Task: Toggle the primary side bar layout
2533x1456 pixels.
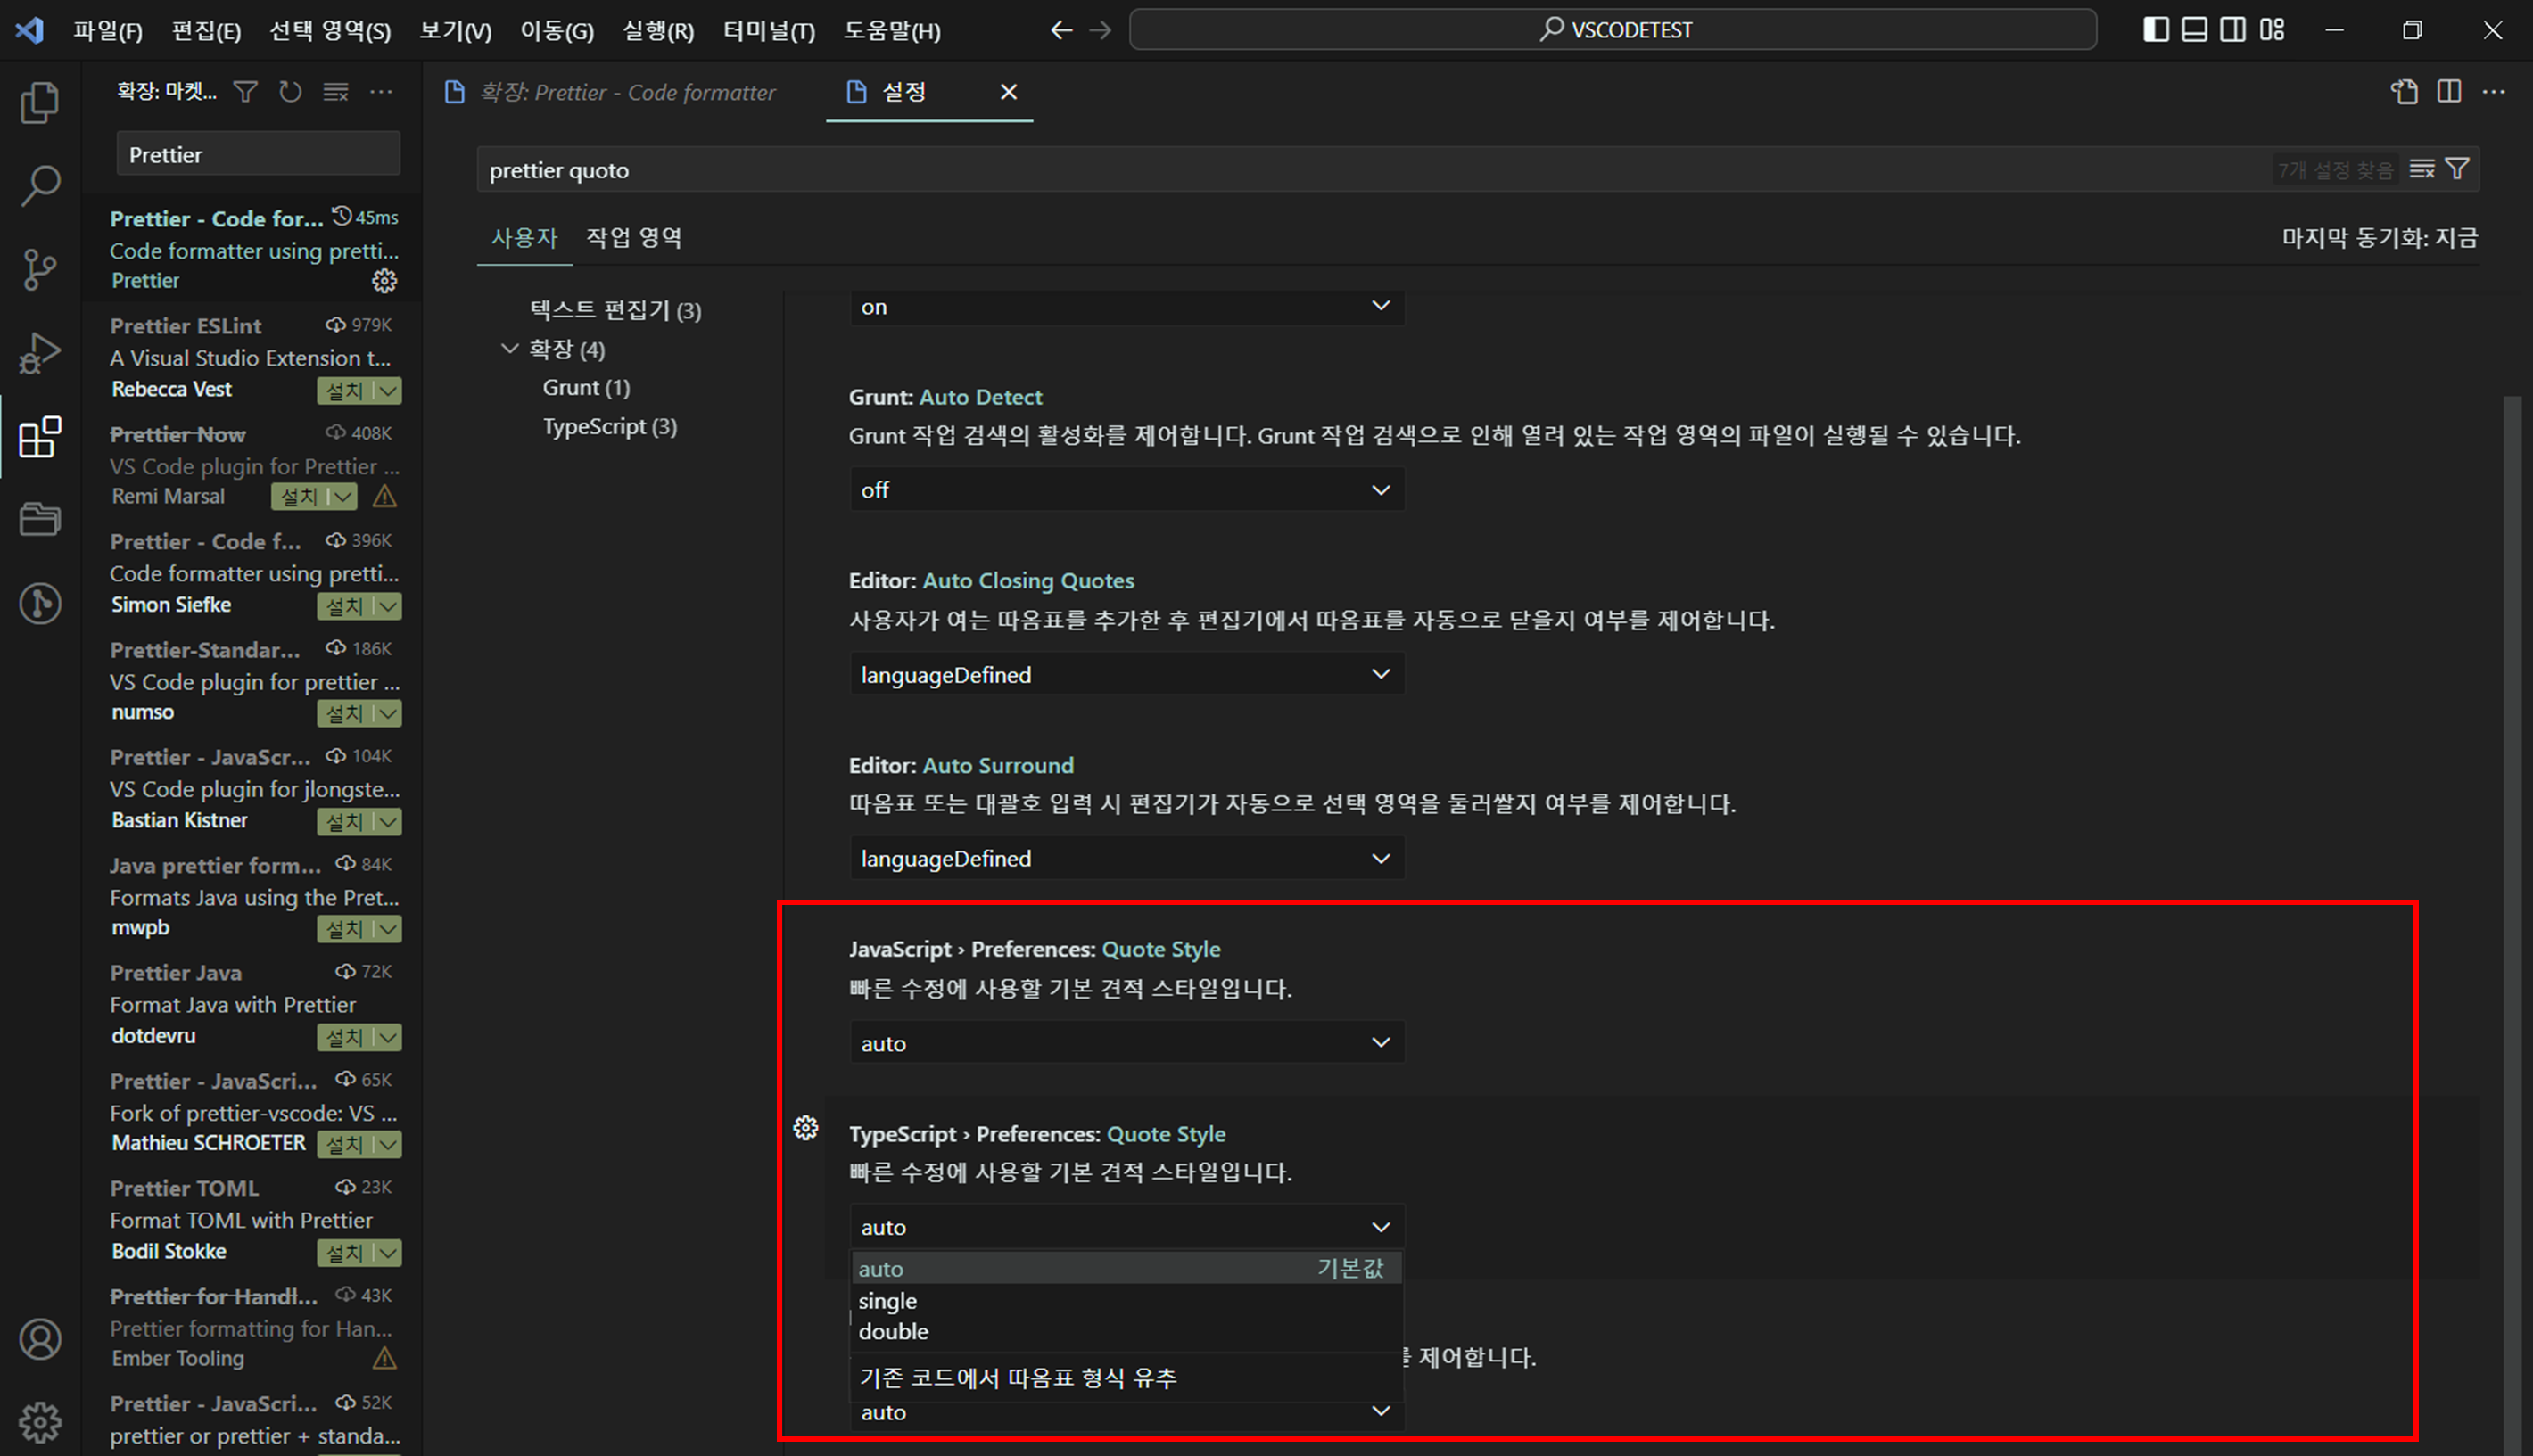Action: [x=2156, y=30]
